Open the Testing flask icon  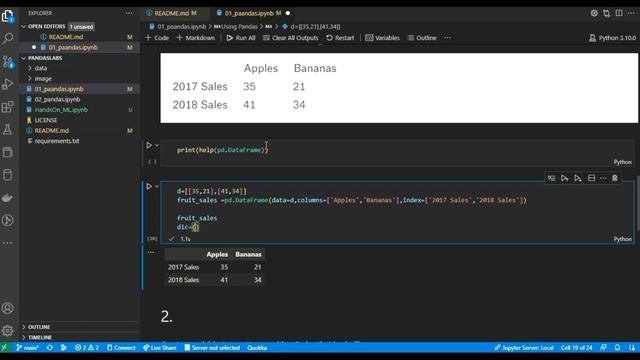click(x=7, y=129)
